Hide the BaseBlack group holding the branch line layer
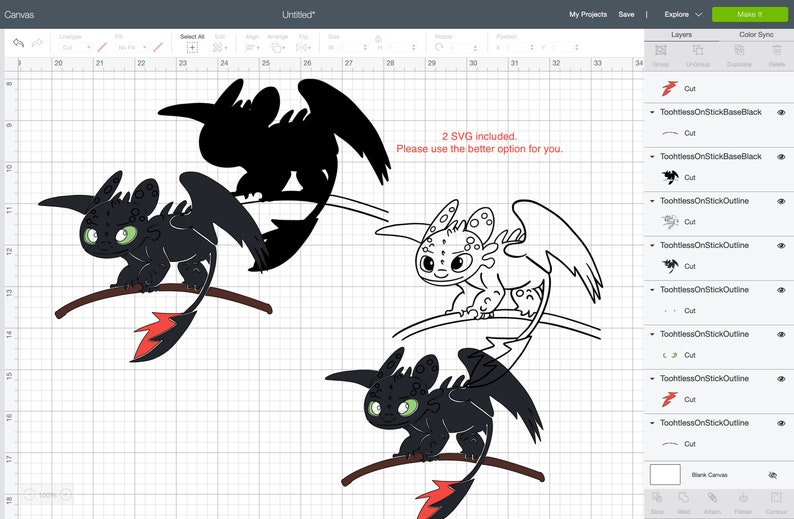The height and width of the screenshot is (519, 794). click(x=781, y=112)
